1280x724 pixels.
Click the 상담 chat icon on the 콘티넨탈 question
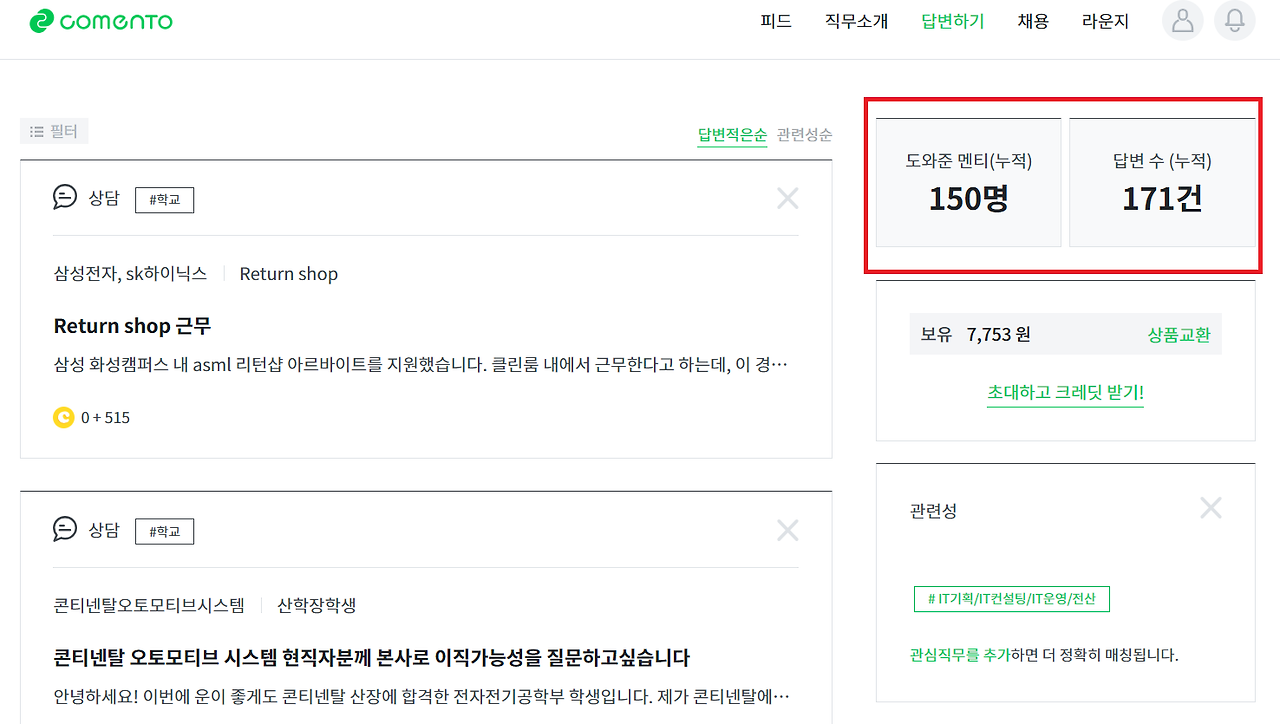(64, 530)
